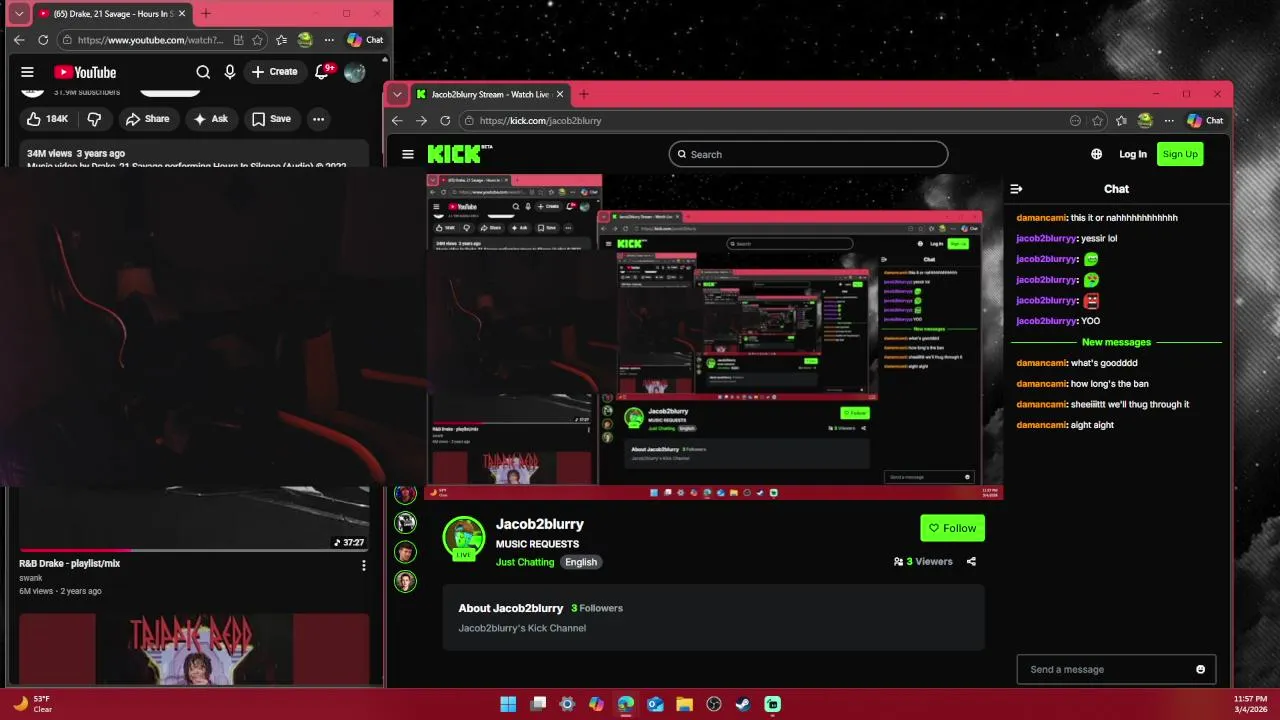Open the YouTube hamburger guide menu
This screenshot has width=1280, height=720.
[x=27, y=72]
